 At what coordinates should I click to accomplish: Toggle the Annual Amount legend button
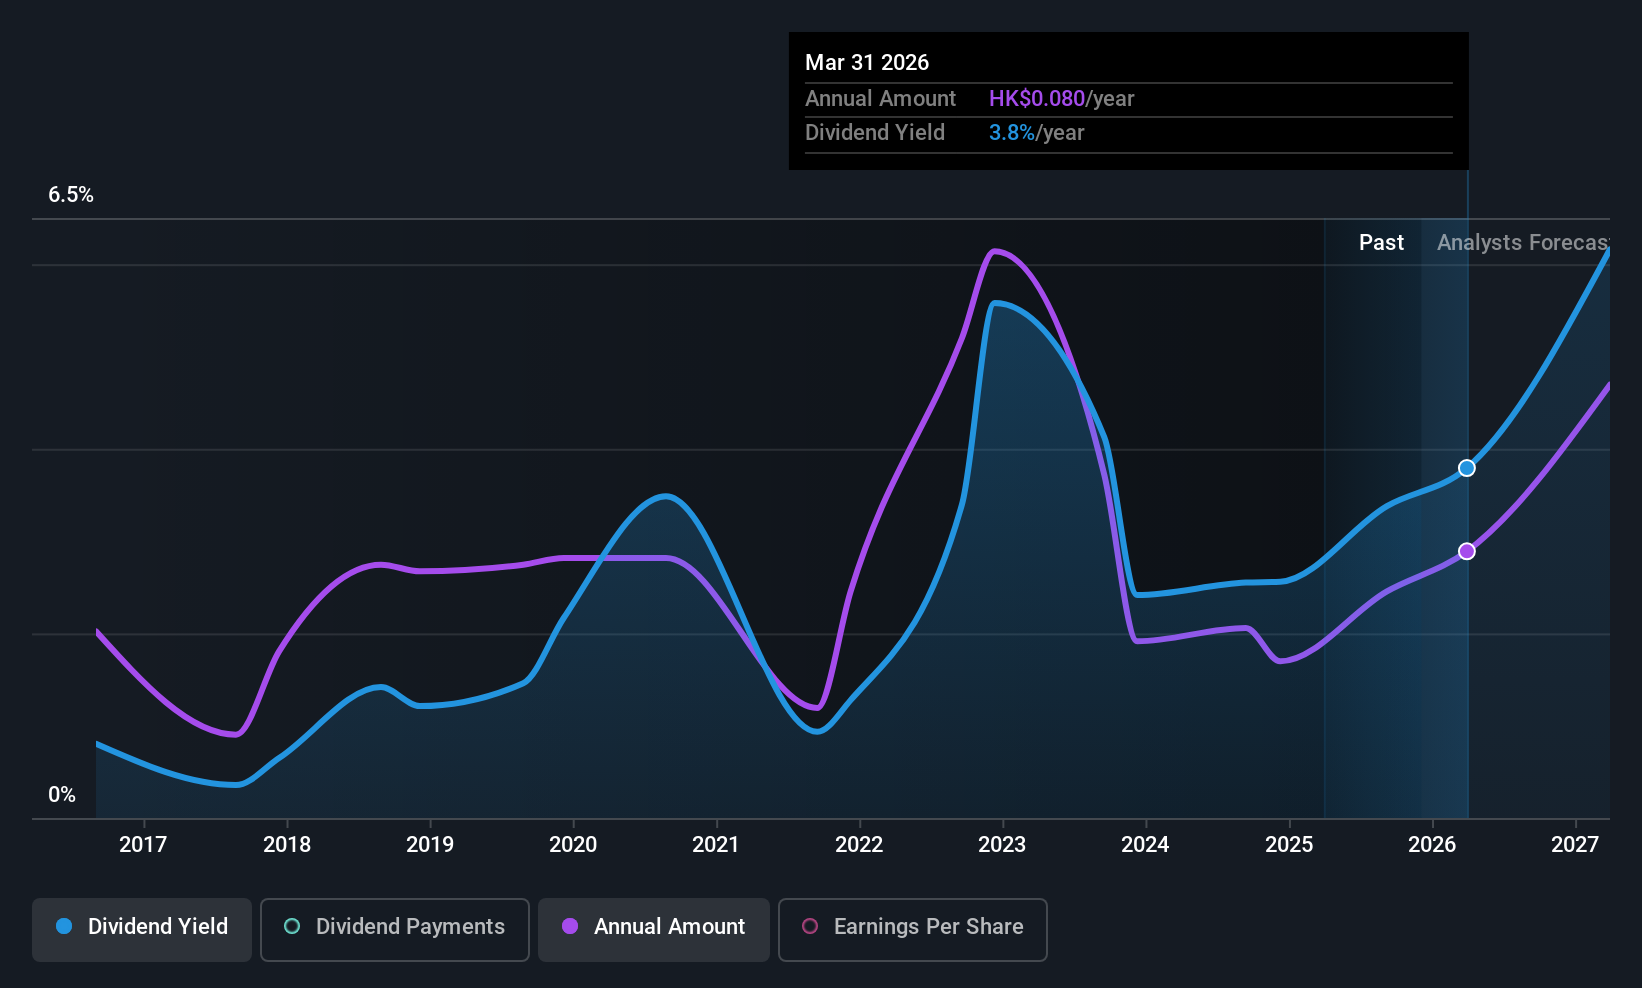(654, 929)
